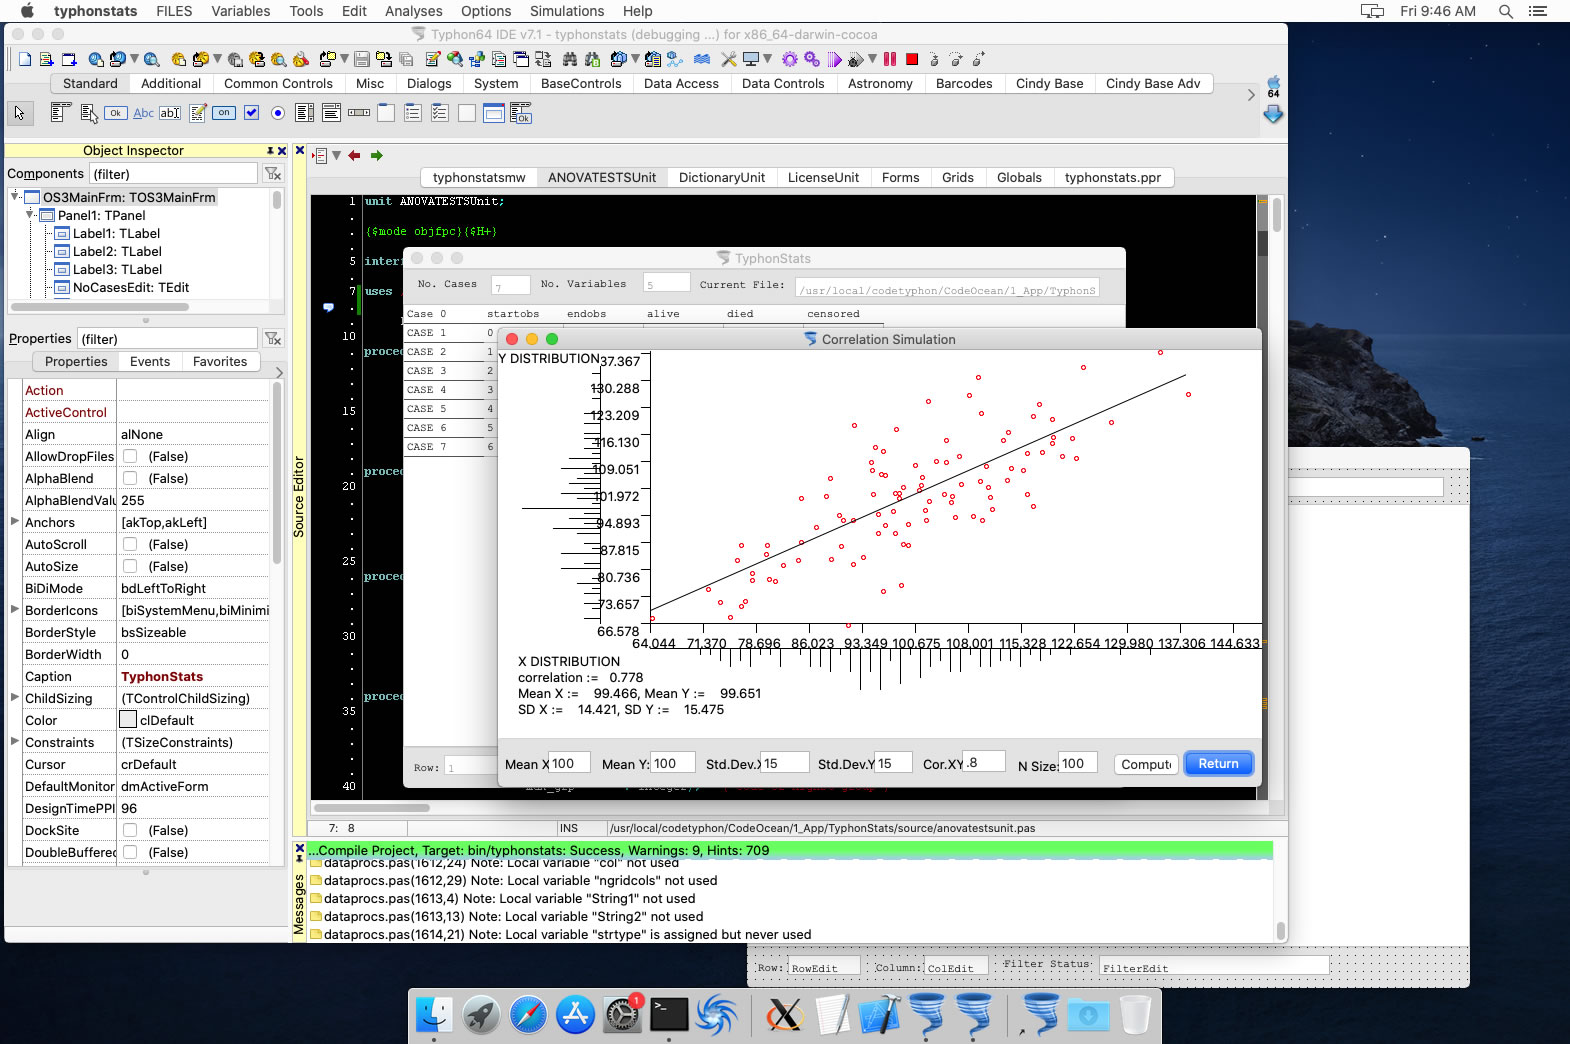Click the Color clDefault swatch
1570x1044 pixels.
(128, 720)
